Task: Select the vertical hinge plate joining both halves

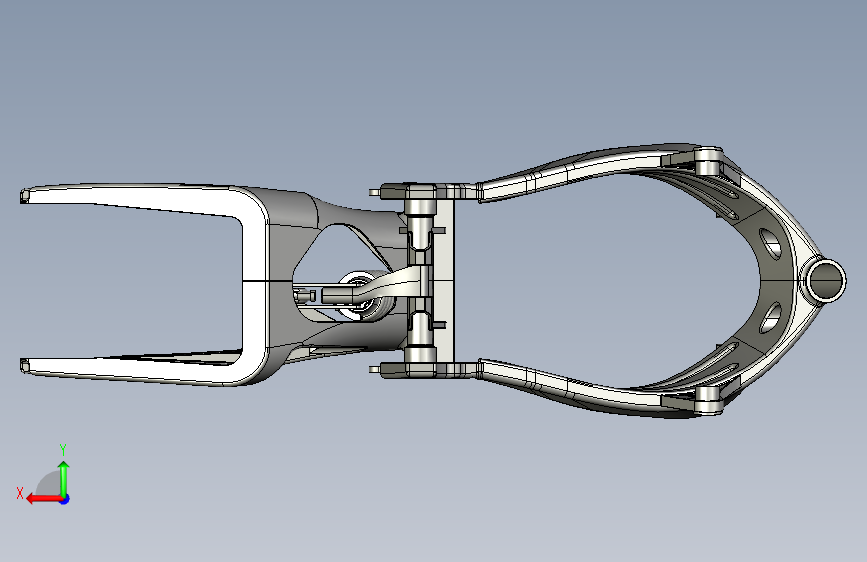Action: tap(446, 281)
